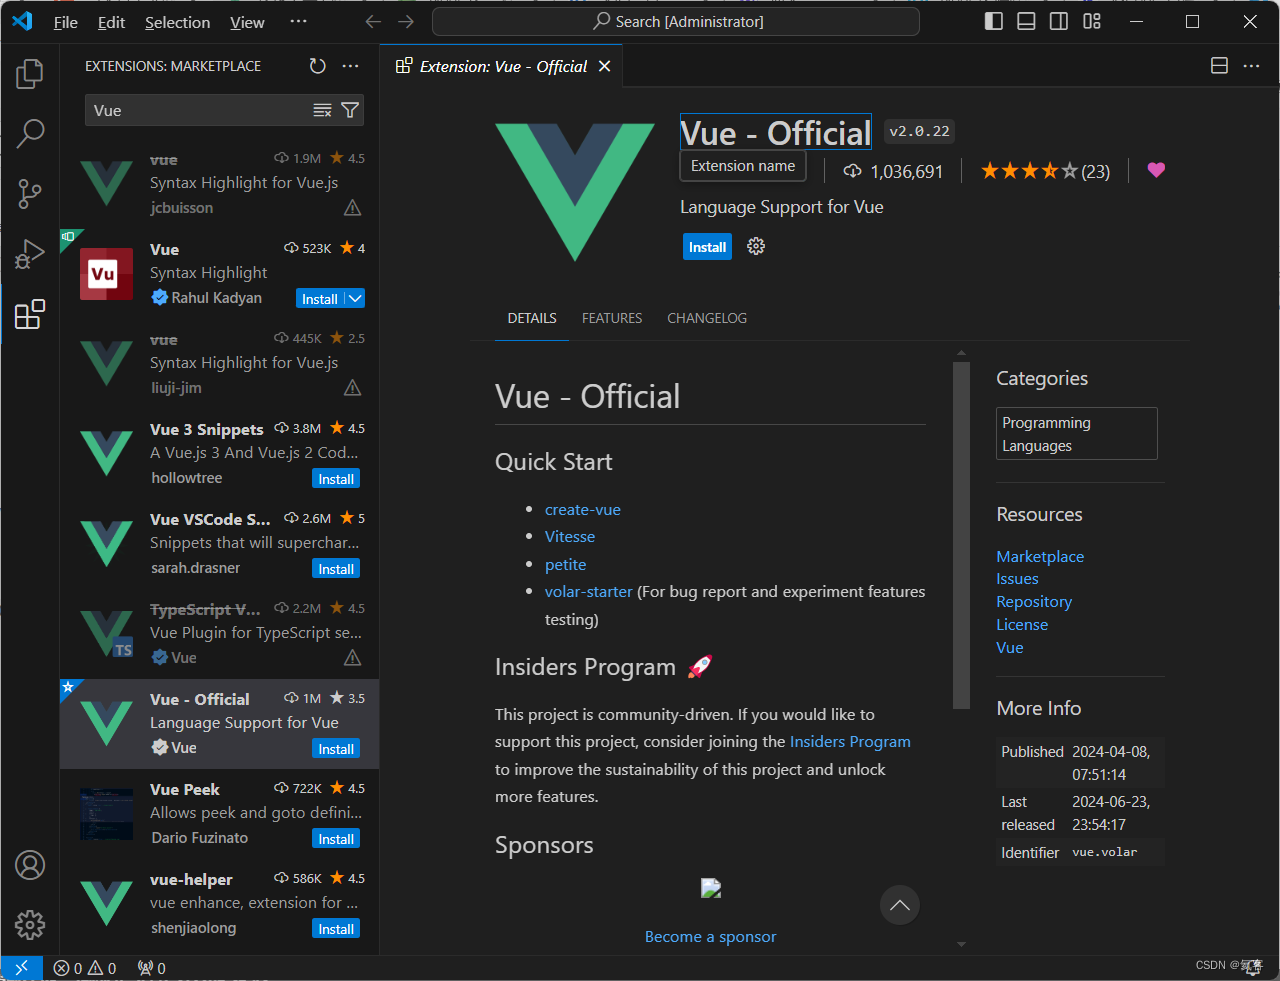The height and width of the screenshot is (981, 1280).
Task: Install the Vue 3 Snippets extension
Action: tap(336, 479)
